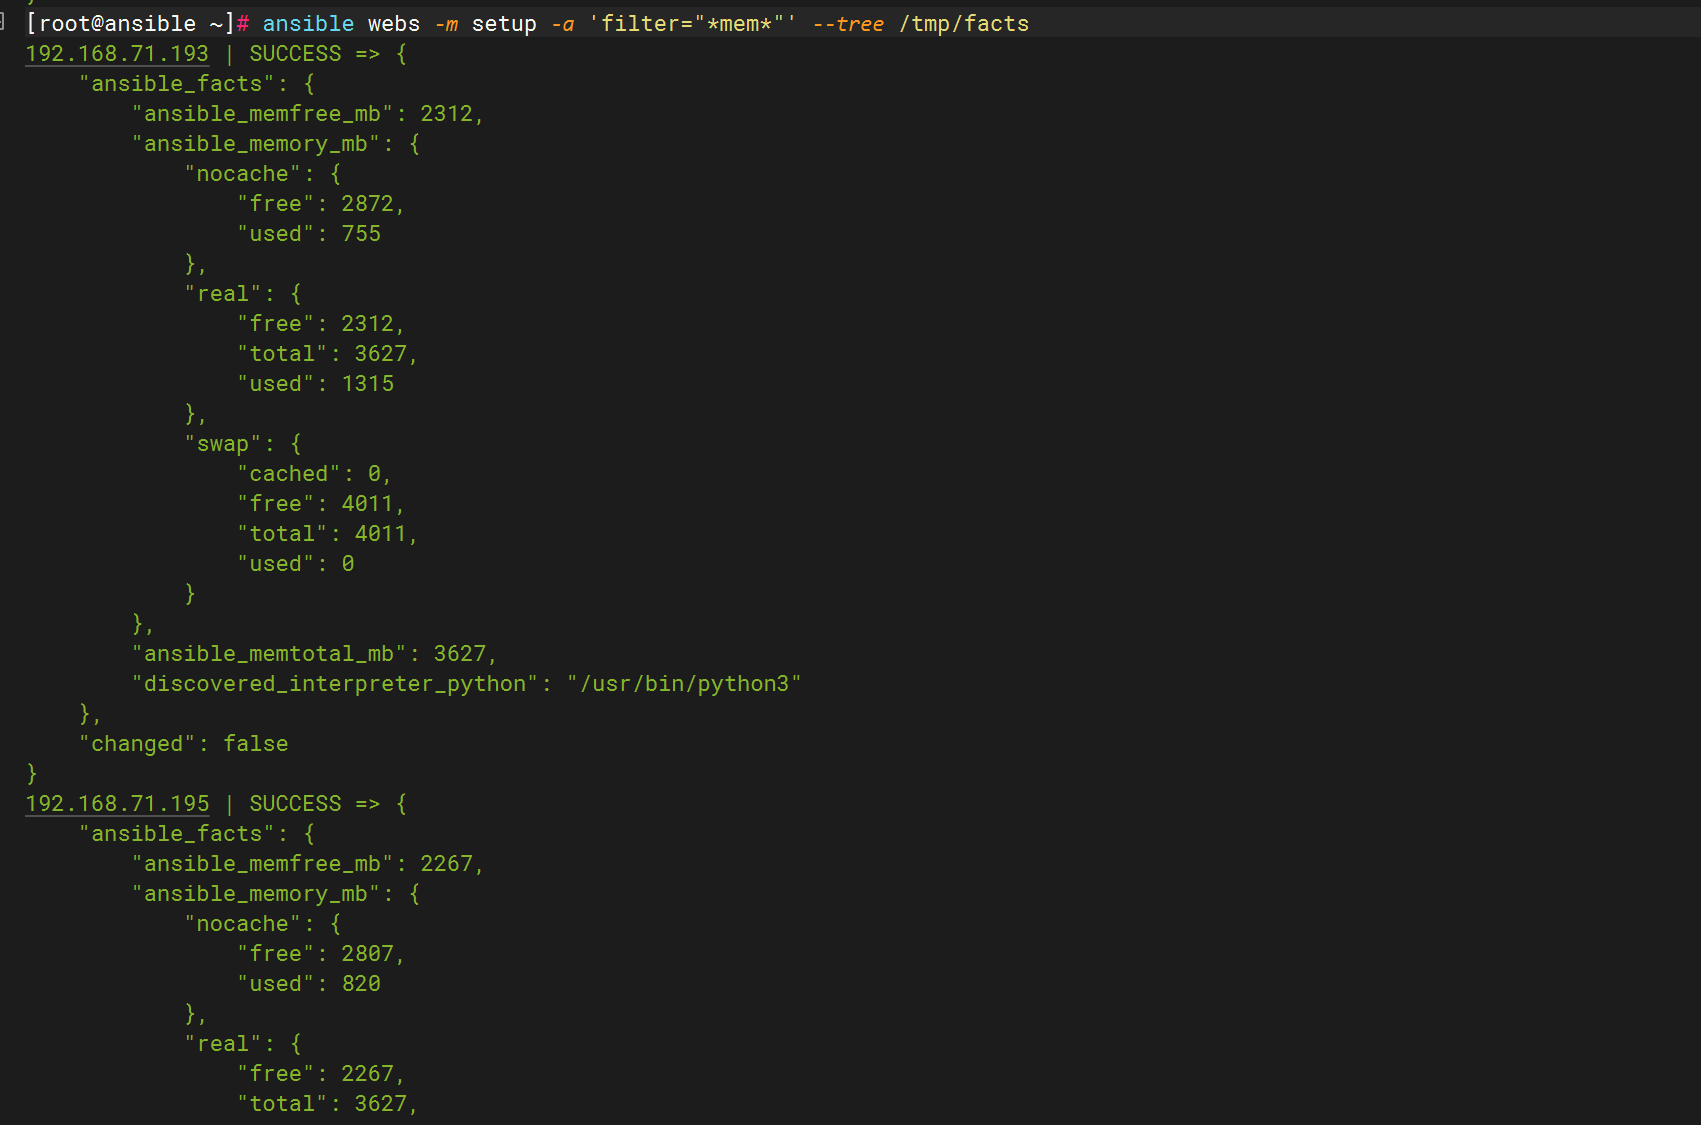Image resolution: width=1701 pixels, height=1125 pixels.
Task: Click the nocache "used": 820 line
Action: pyautogui.click(x=309, y=984)
